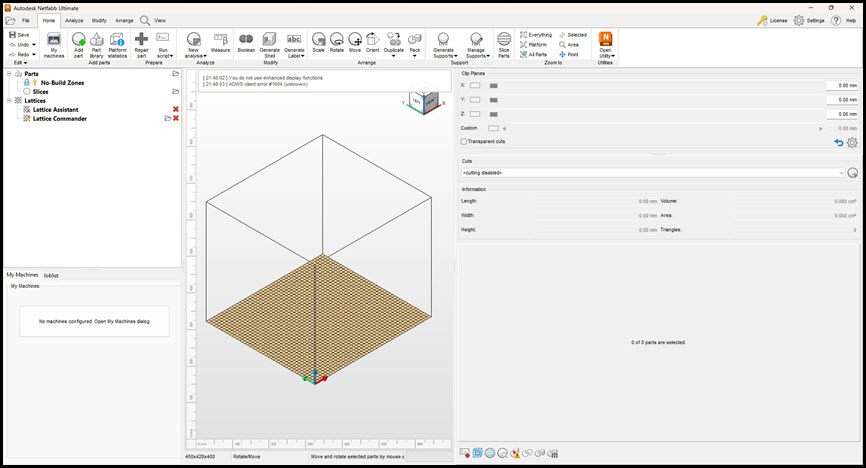Image resolution: width=866 pixels, height=468 pixels.
Task: Remove Lattice Assistant with red X
Action: tap(176, 109)
